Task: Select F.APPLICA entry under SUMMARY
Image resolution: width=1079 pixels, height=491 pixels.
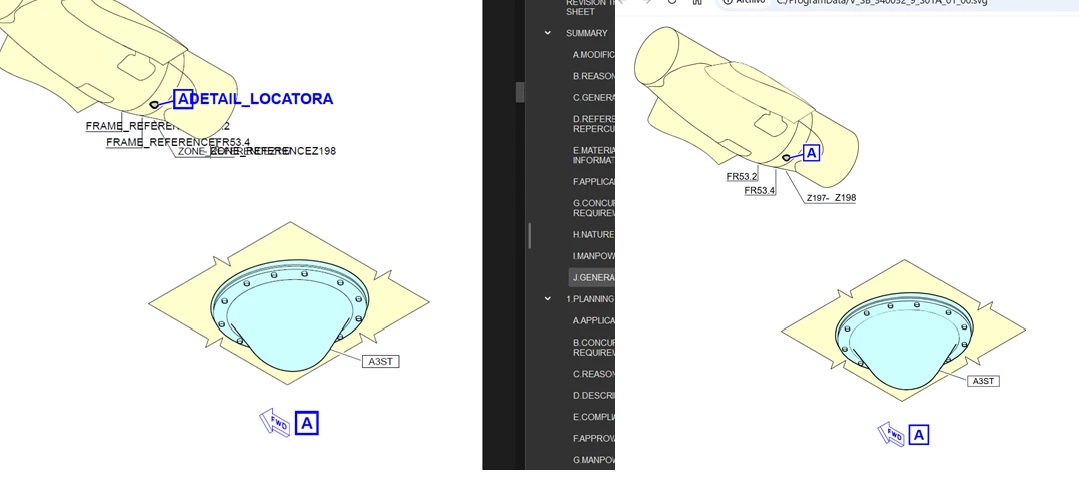Action: [x=593, y=182]
